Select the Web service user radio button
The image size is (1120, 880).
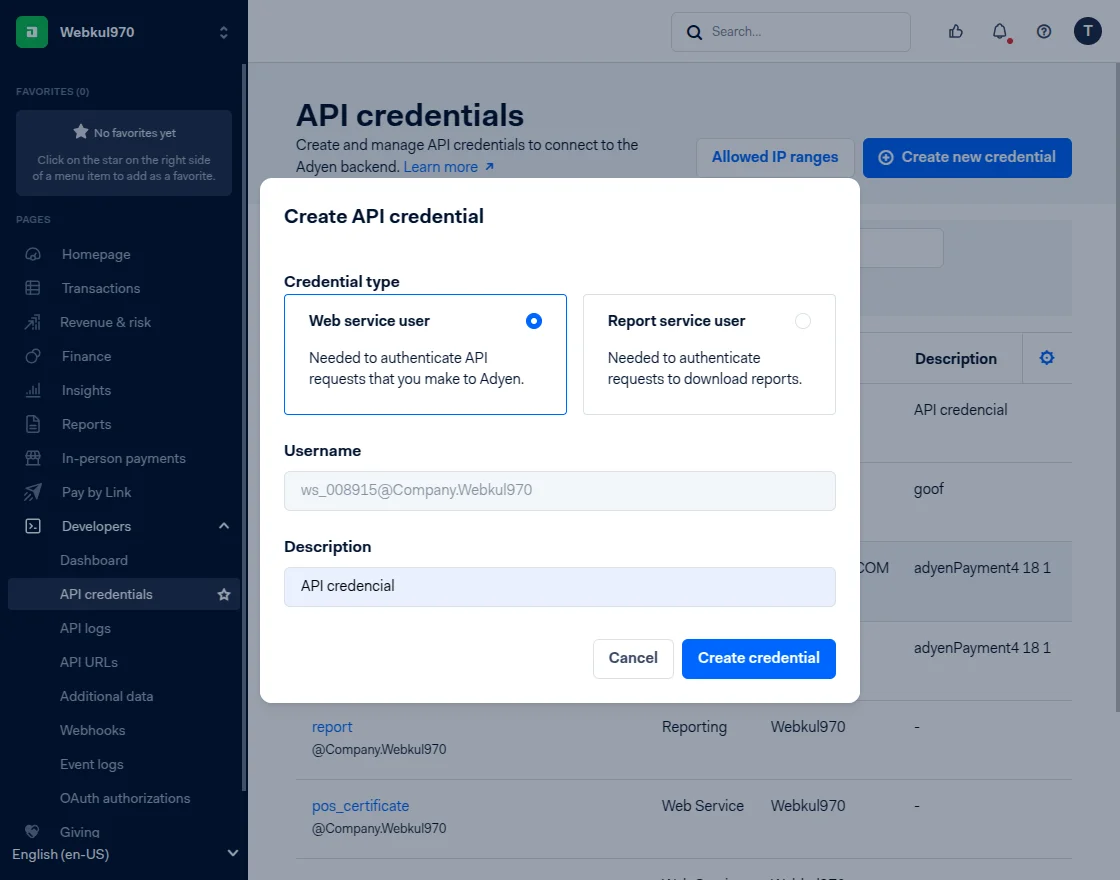[533, 320]
